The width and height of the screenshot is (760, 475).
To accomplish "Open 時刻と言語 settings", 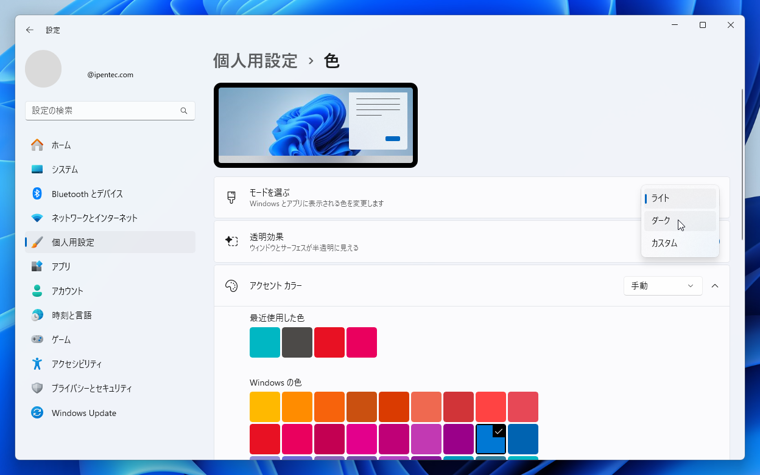I will tap(110, 315).
